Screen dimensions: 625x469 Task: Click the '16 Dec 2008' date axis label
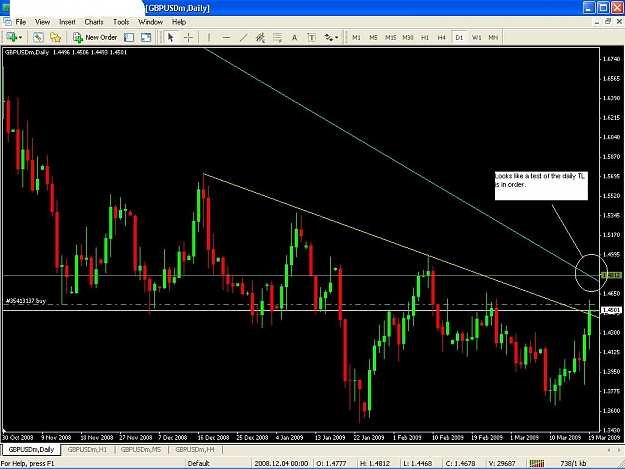[213, 438]
